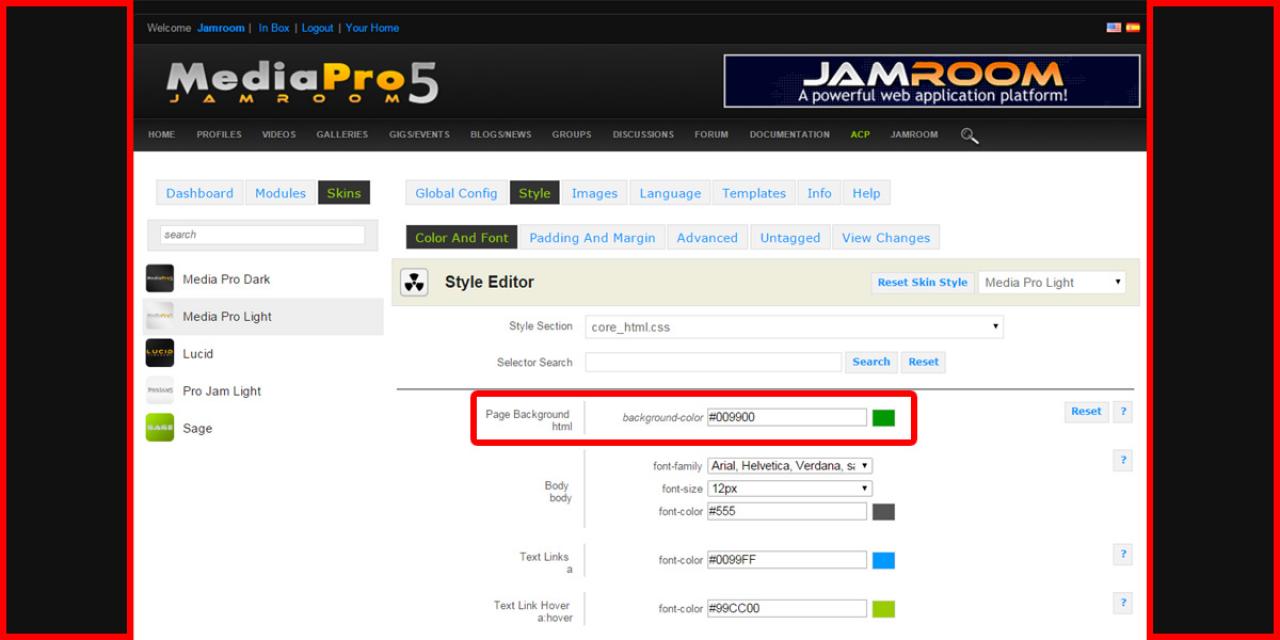Switch to the Images tab
Viewport: 1280px width, 640px height.
(x=594, y=193)
